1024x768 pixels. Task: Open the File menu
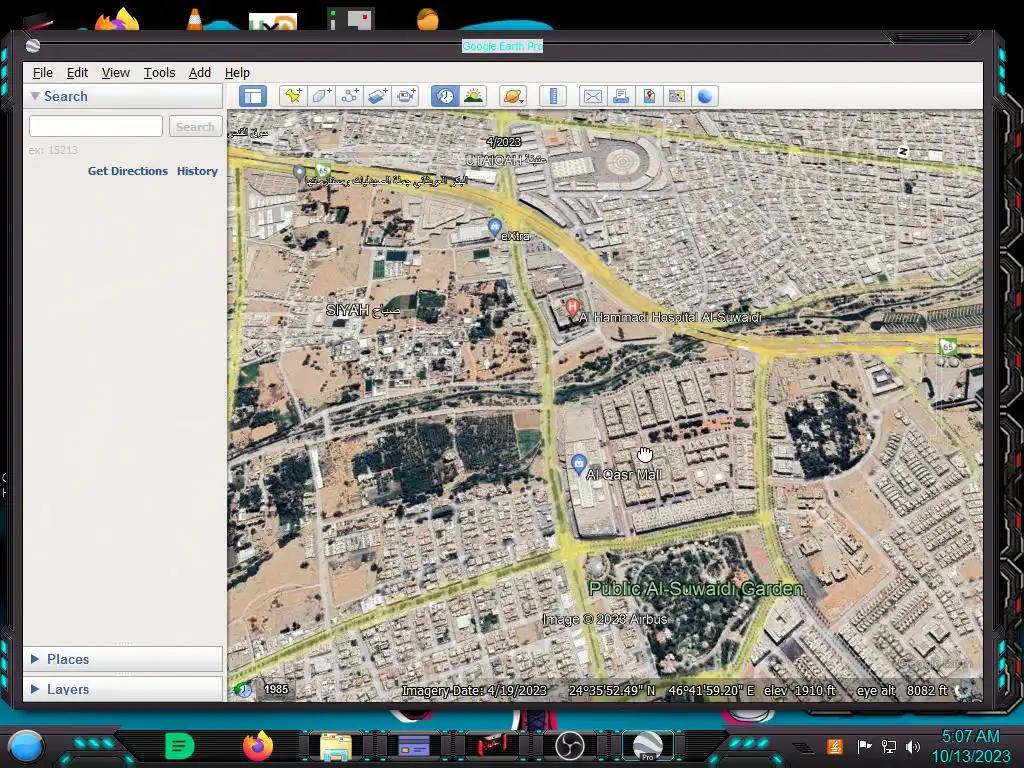(x=42, y=72)
